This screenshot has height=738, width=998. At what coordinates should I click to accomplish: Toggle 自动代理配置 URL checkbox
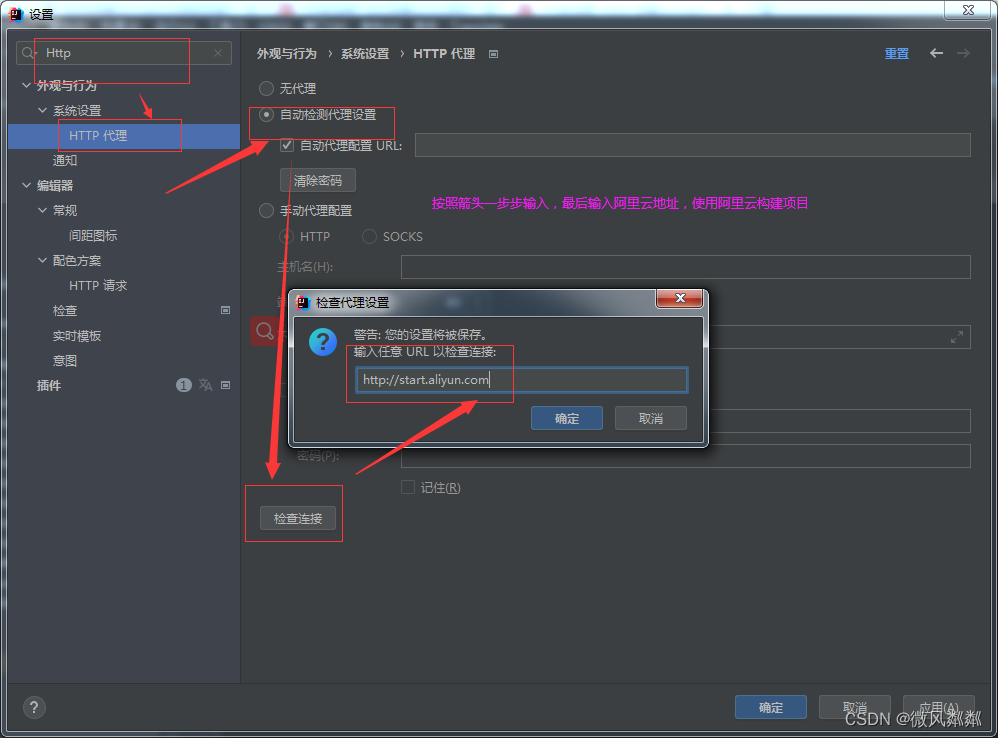(x=287, y=145)
